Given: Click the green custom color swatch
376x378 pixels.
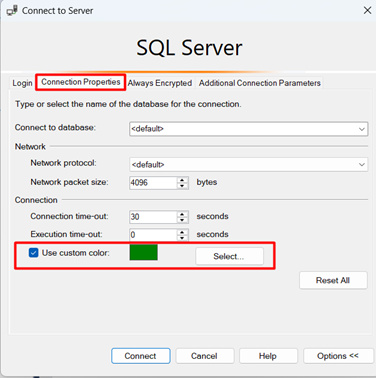Looking at the screenshot, I should pos(143,252).
